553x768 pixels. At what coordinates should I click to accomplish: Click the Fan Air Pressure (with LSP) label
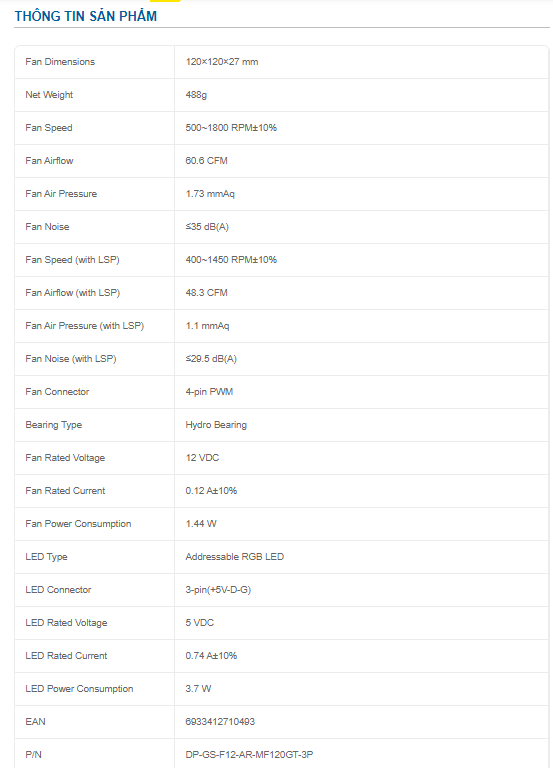[84, 326]
